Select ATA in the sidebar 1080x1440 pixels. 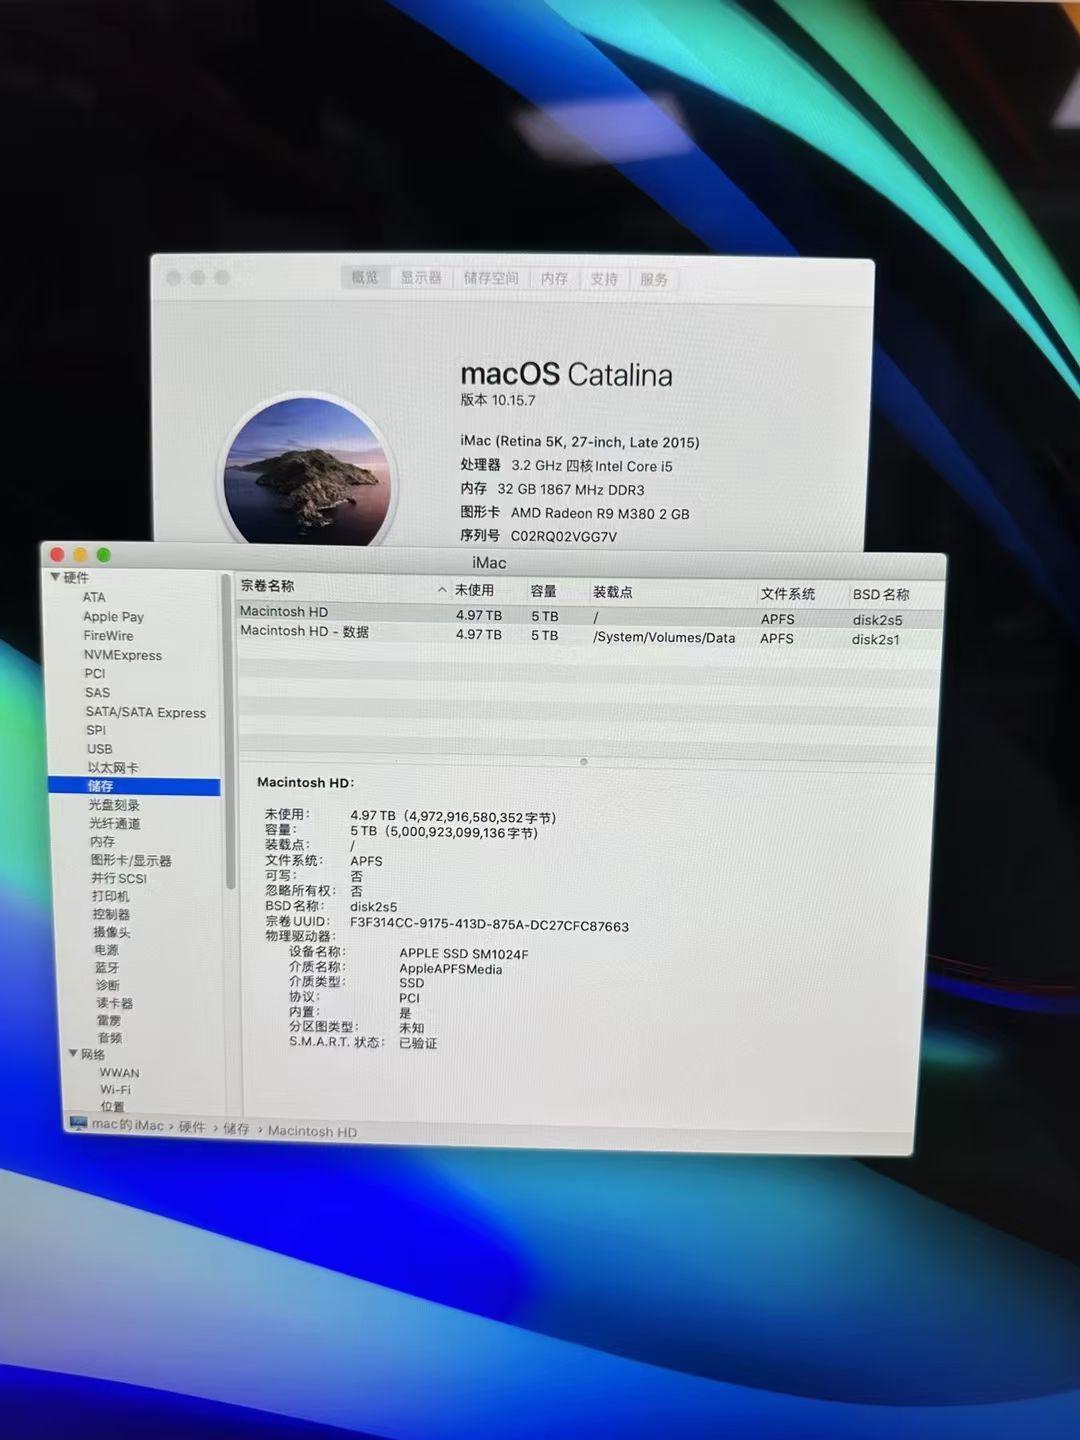point(94,597)
